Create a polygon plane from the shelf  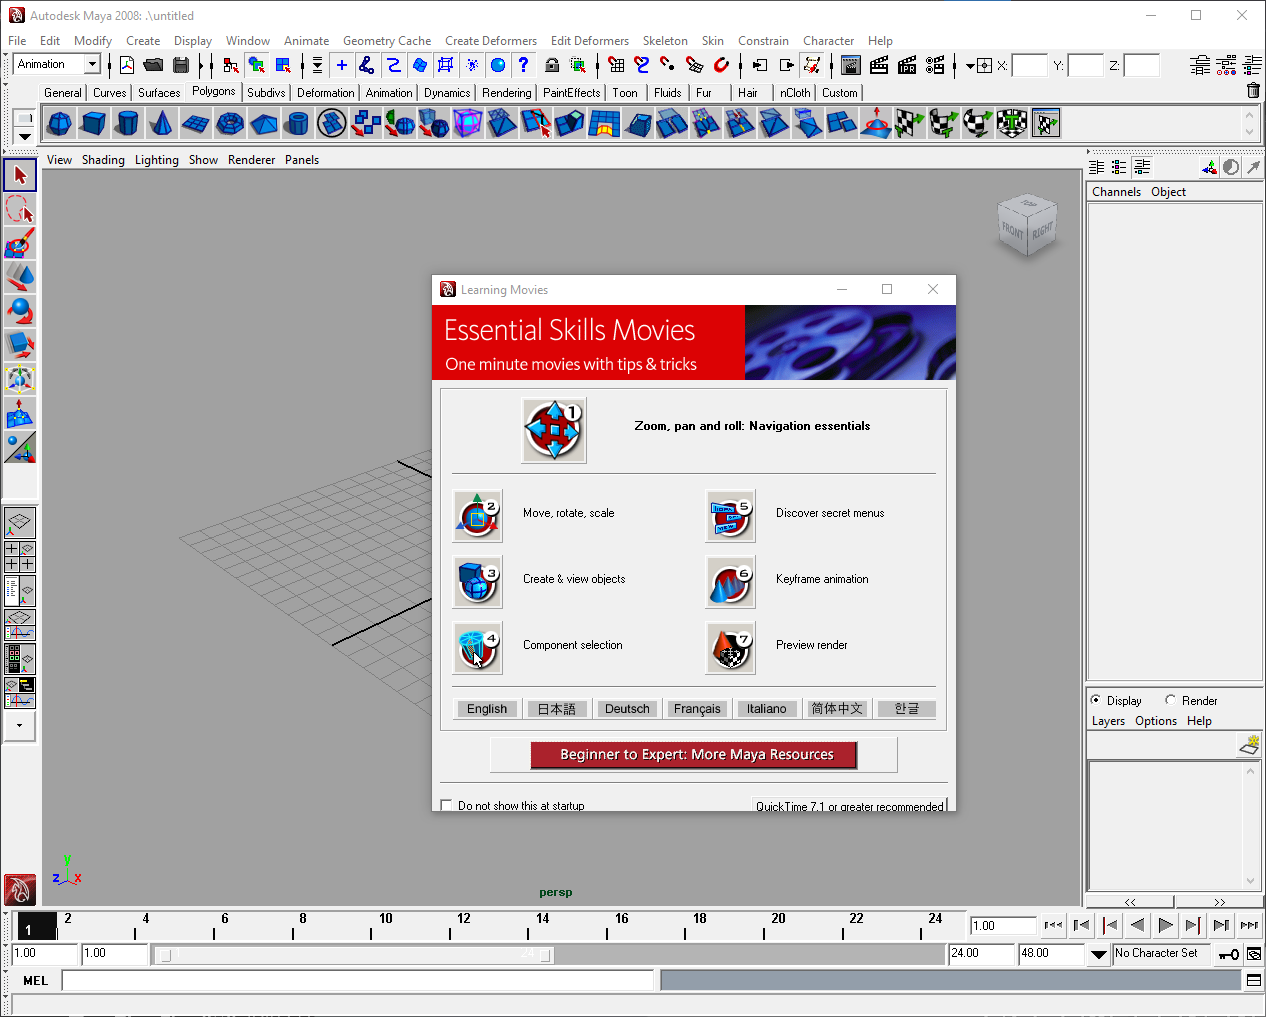point(196,123)
